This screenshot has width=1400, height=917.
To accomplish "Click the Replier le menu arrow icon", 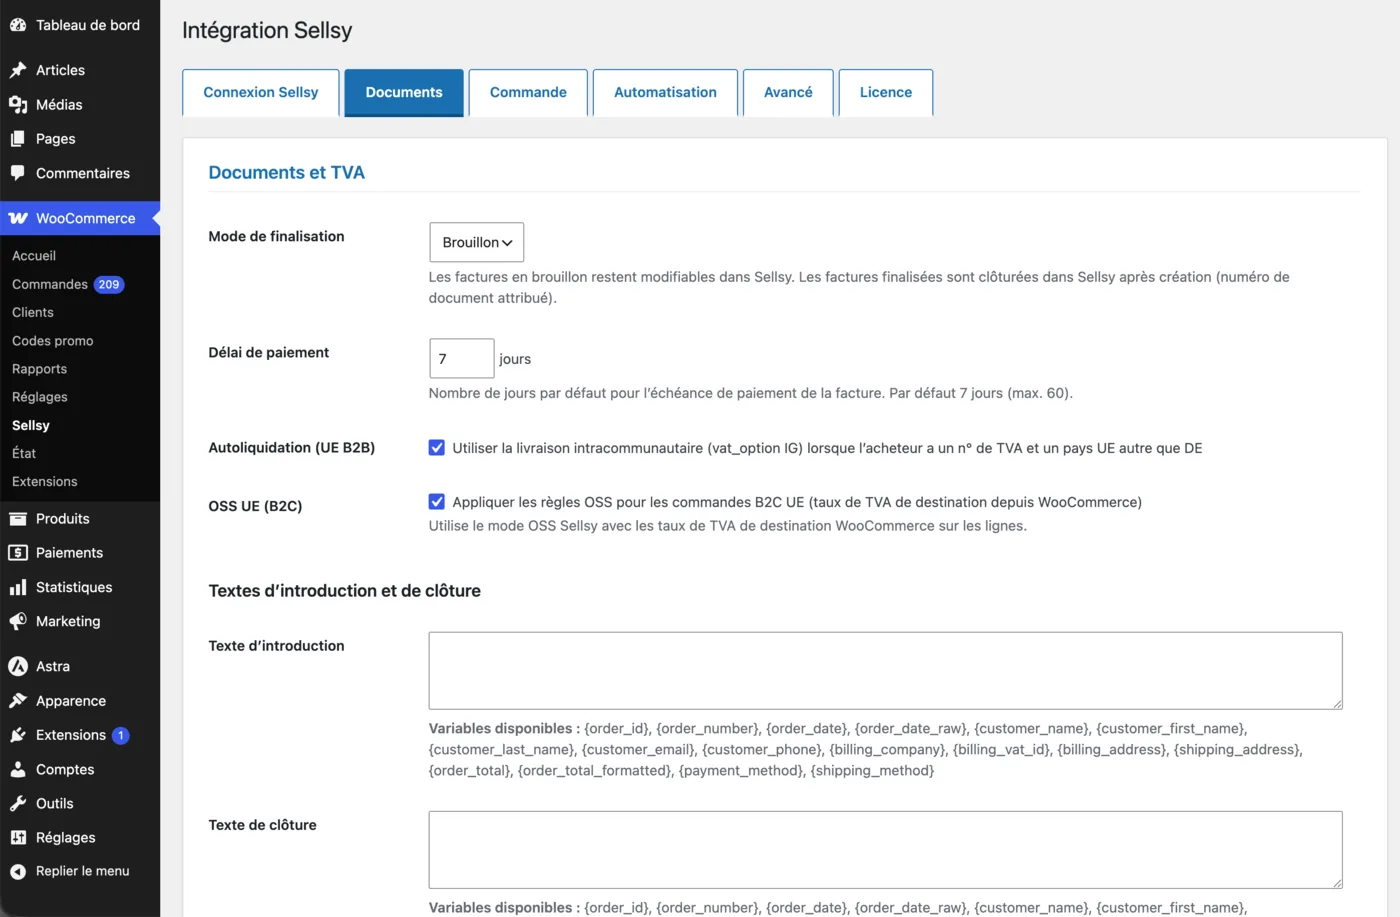I will (x=18, y=871).
